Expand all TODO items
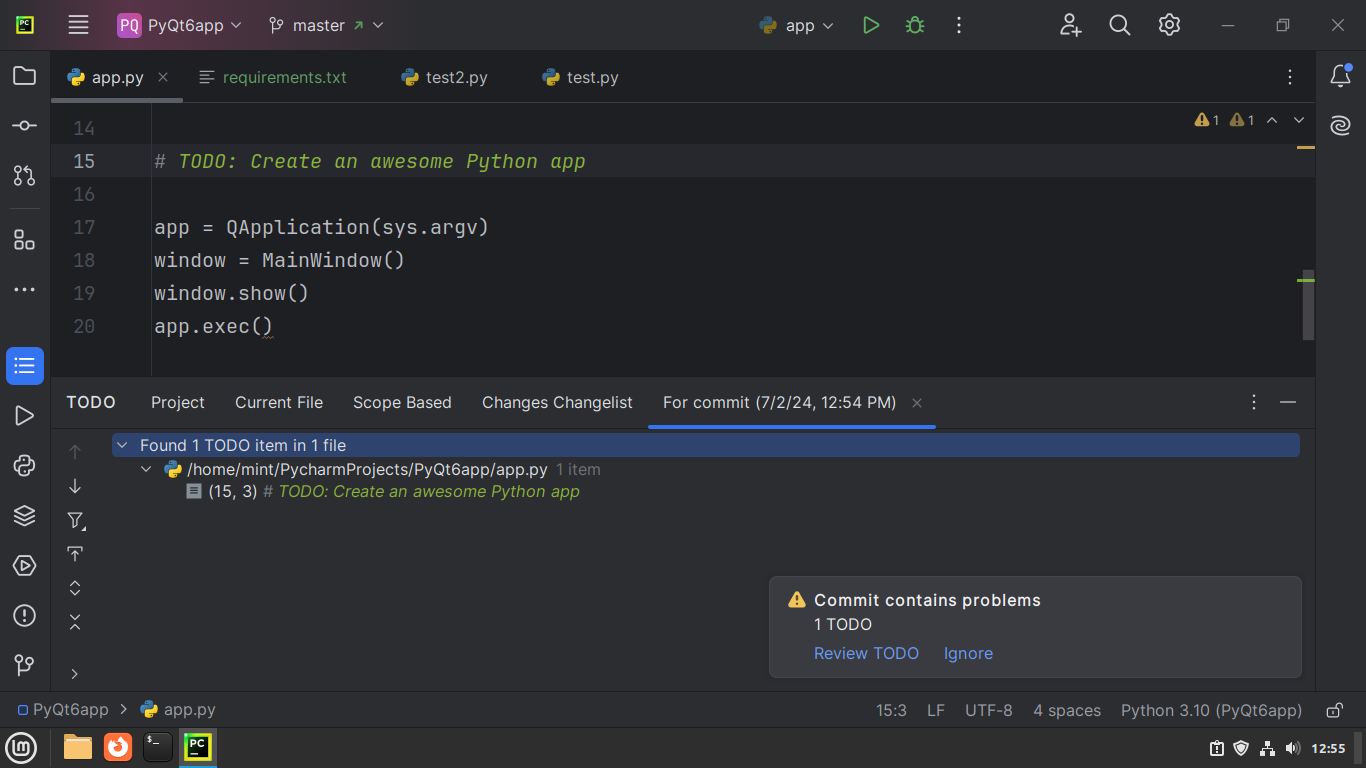 (x=75, y=588)
